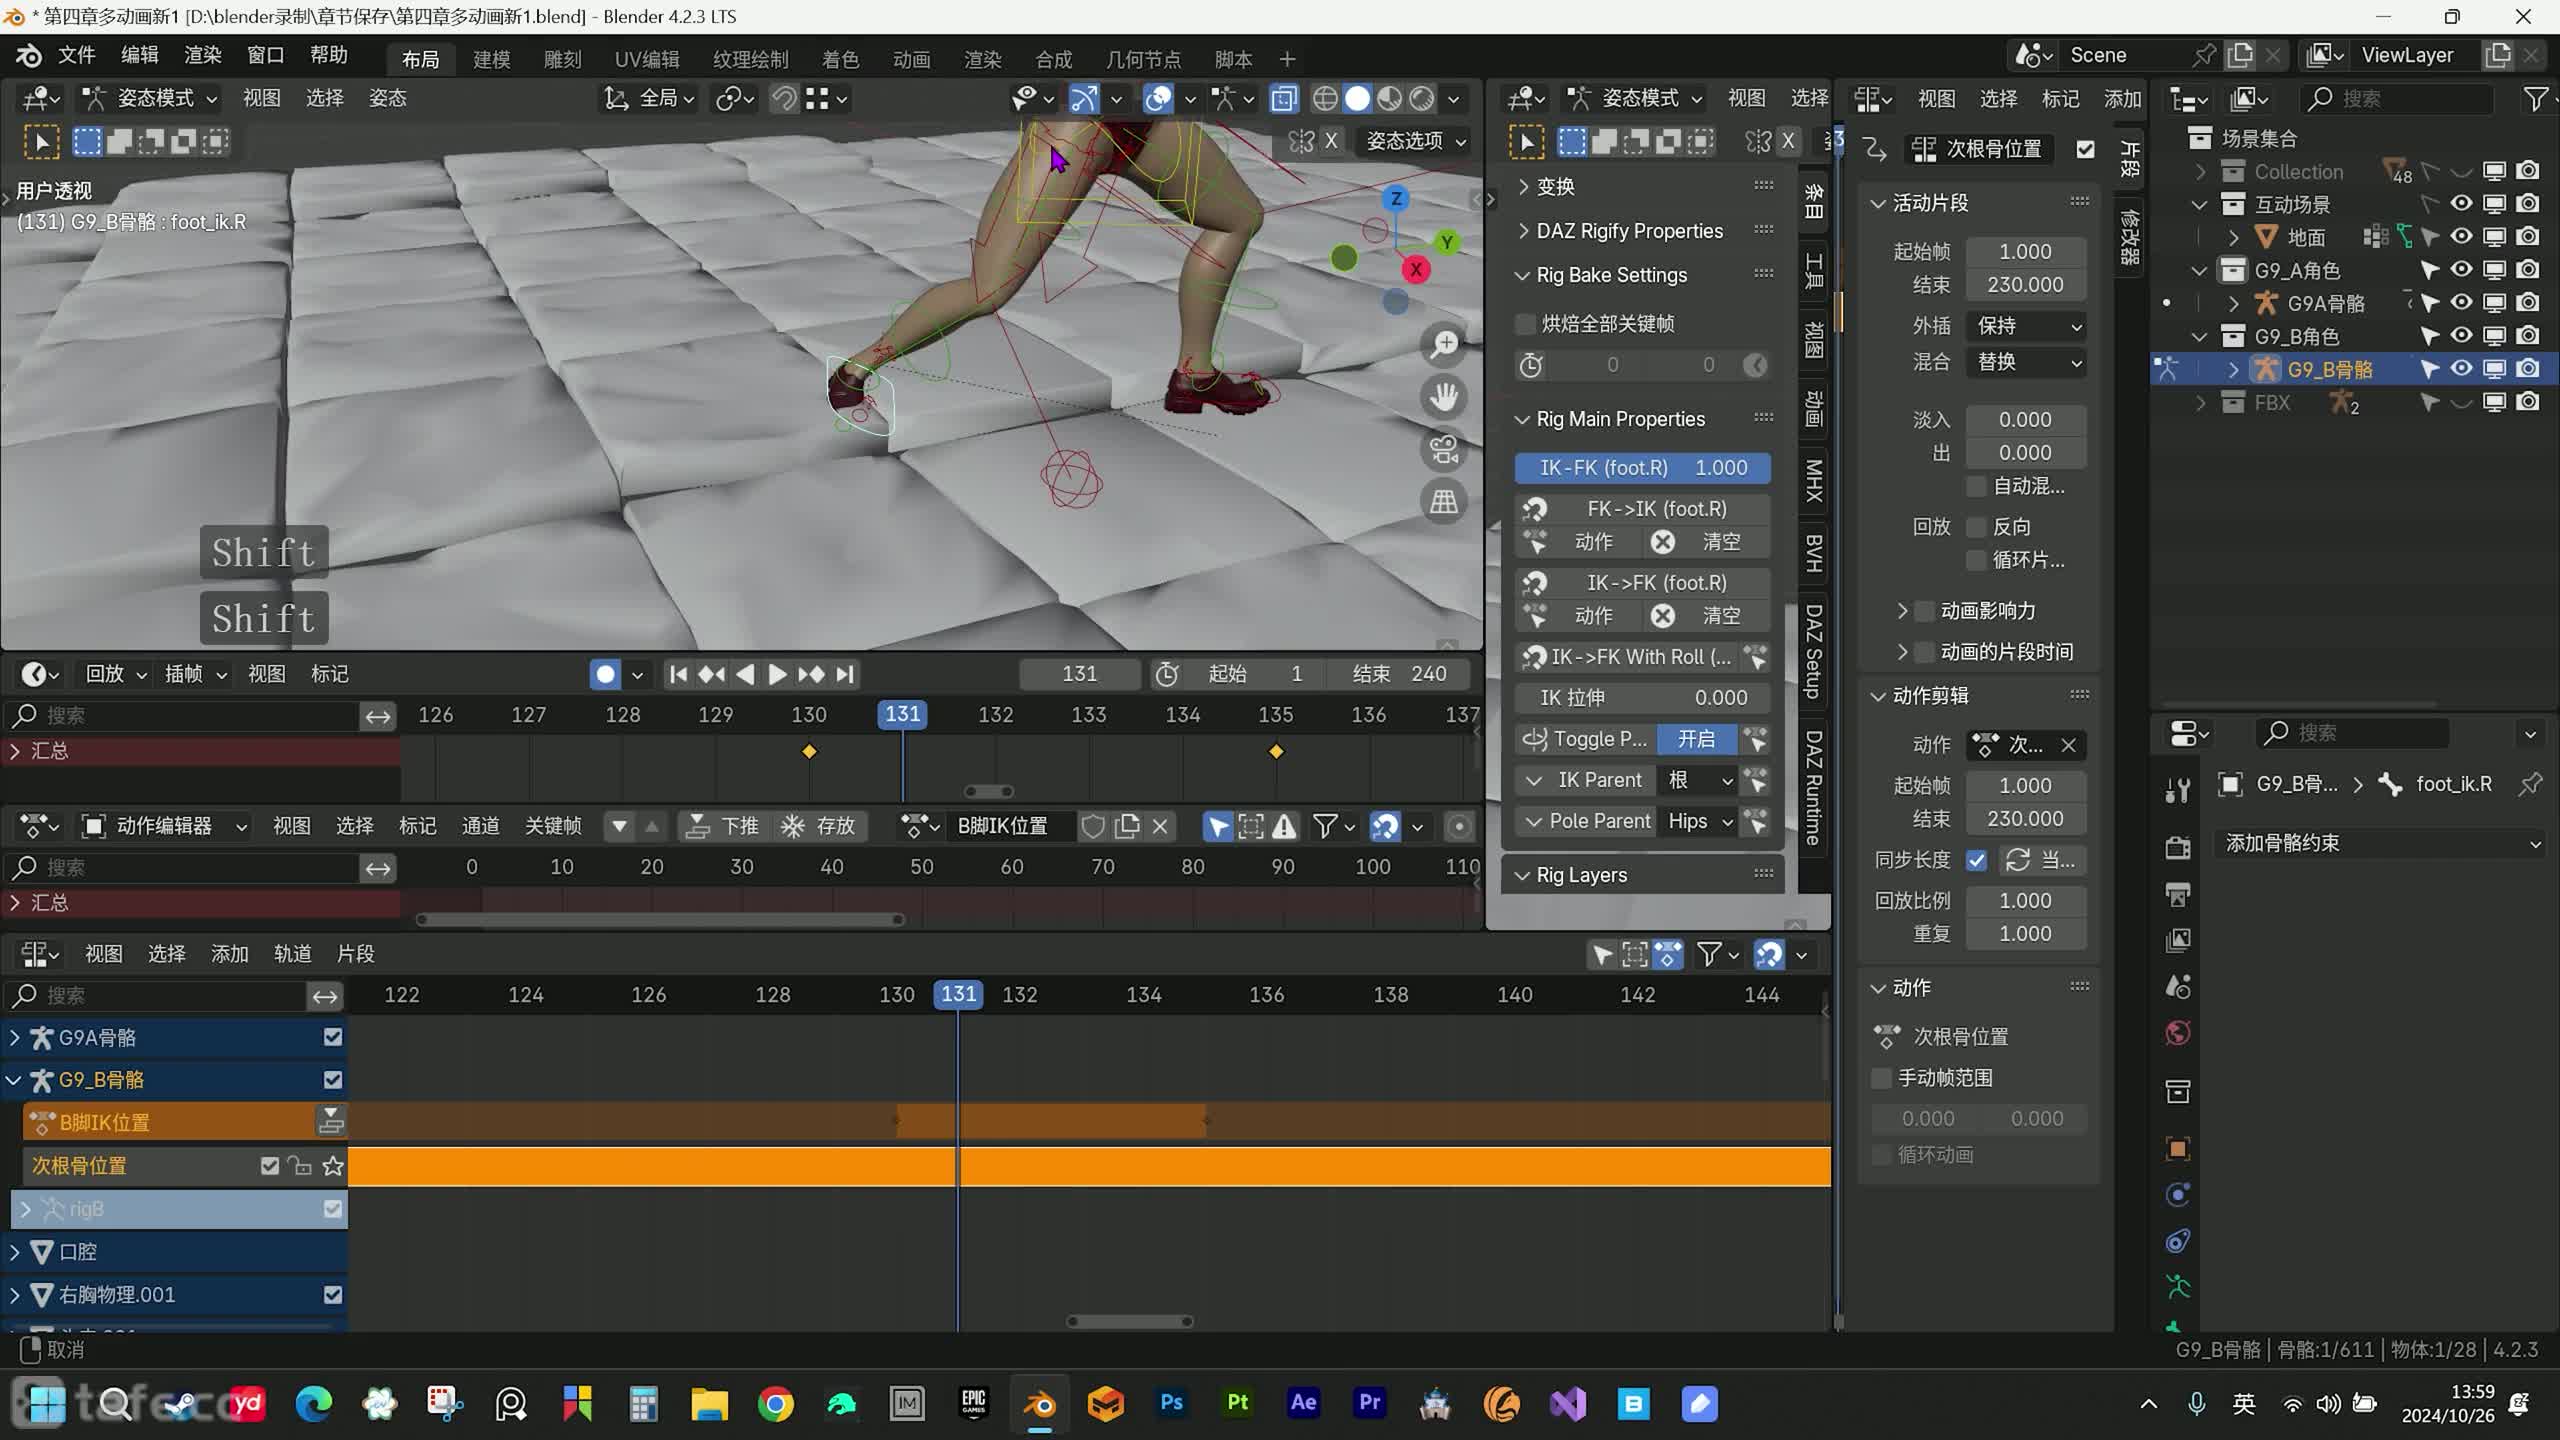2560x1440 pixels.
Task: Click the outliner search field
Action: [2395, 98]
